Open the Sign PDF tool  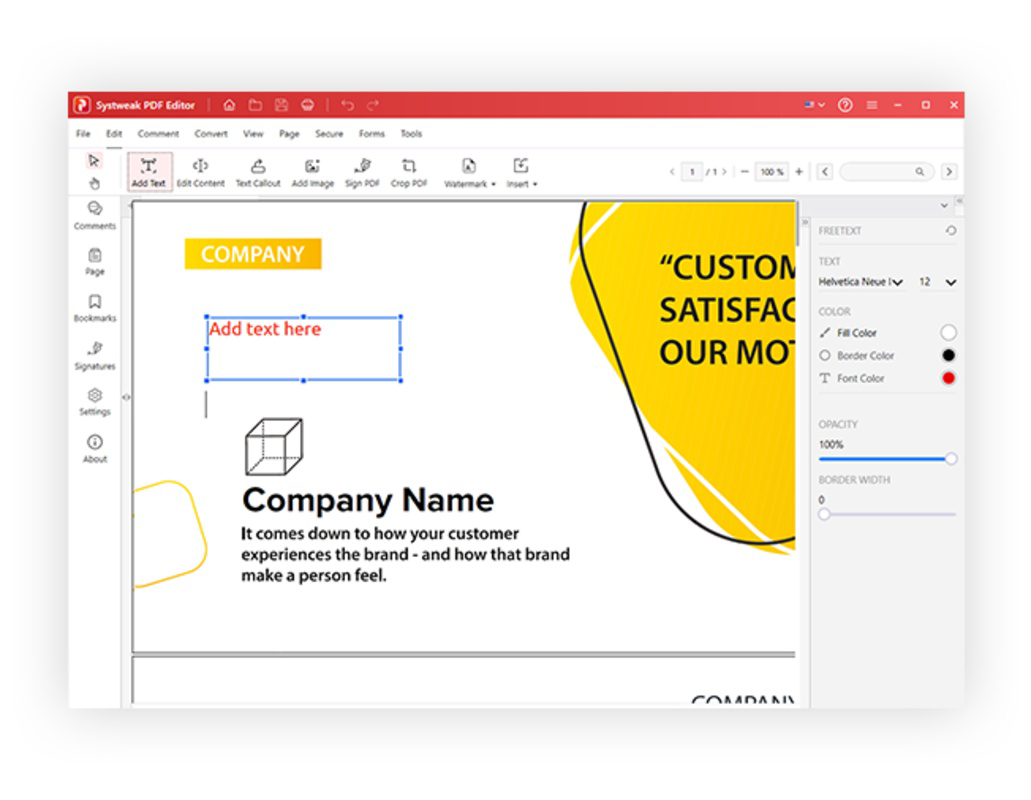tap(362, 172)
